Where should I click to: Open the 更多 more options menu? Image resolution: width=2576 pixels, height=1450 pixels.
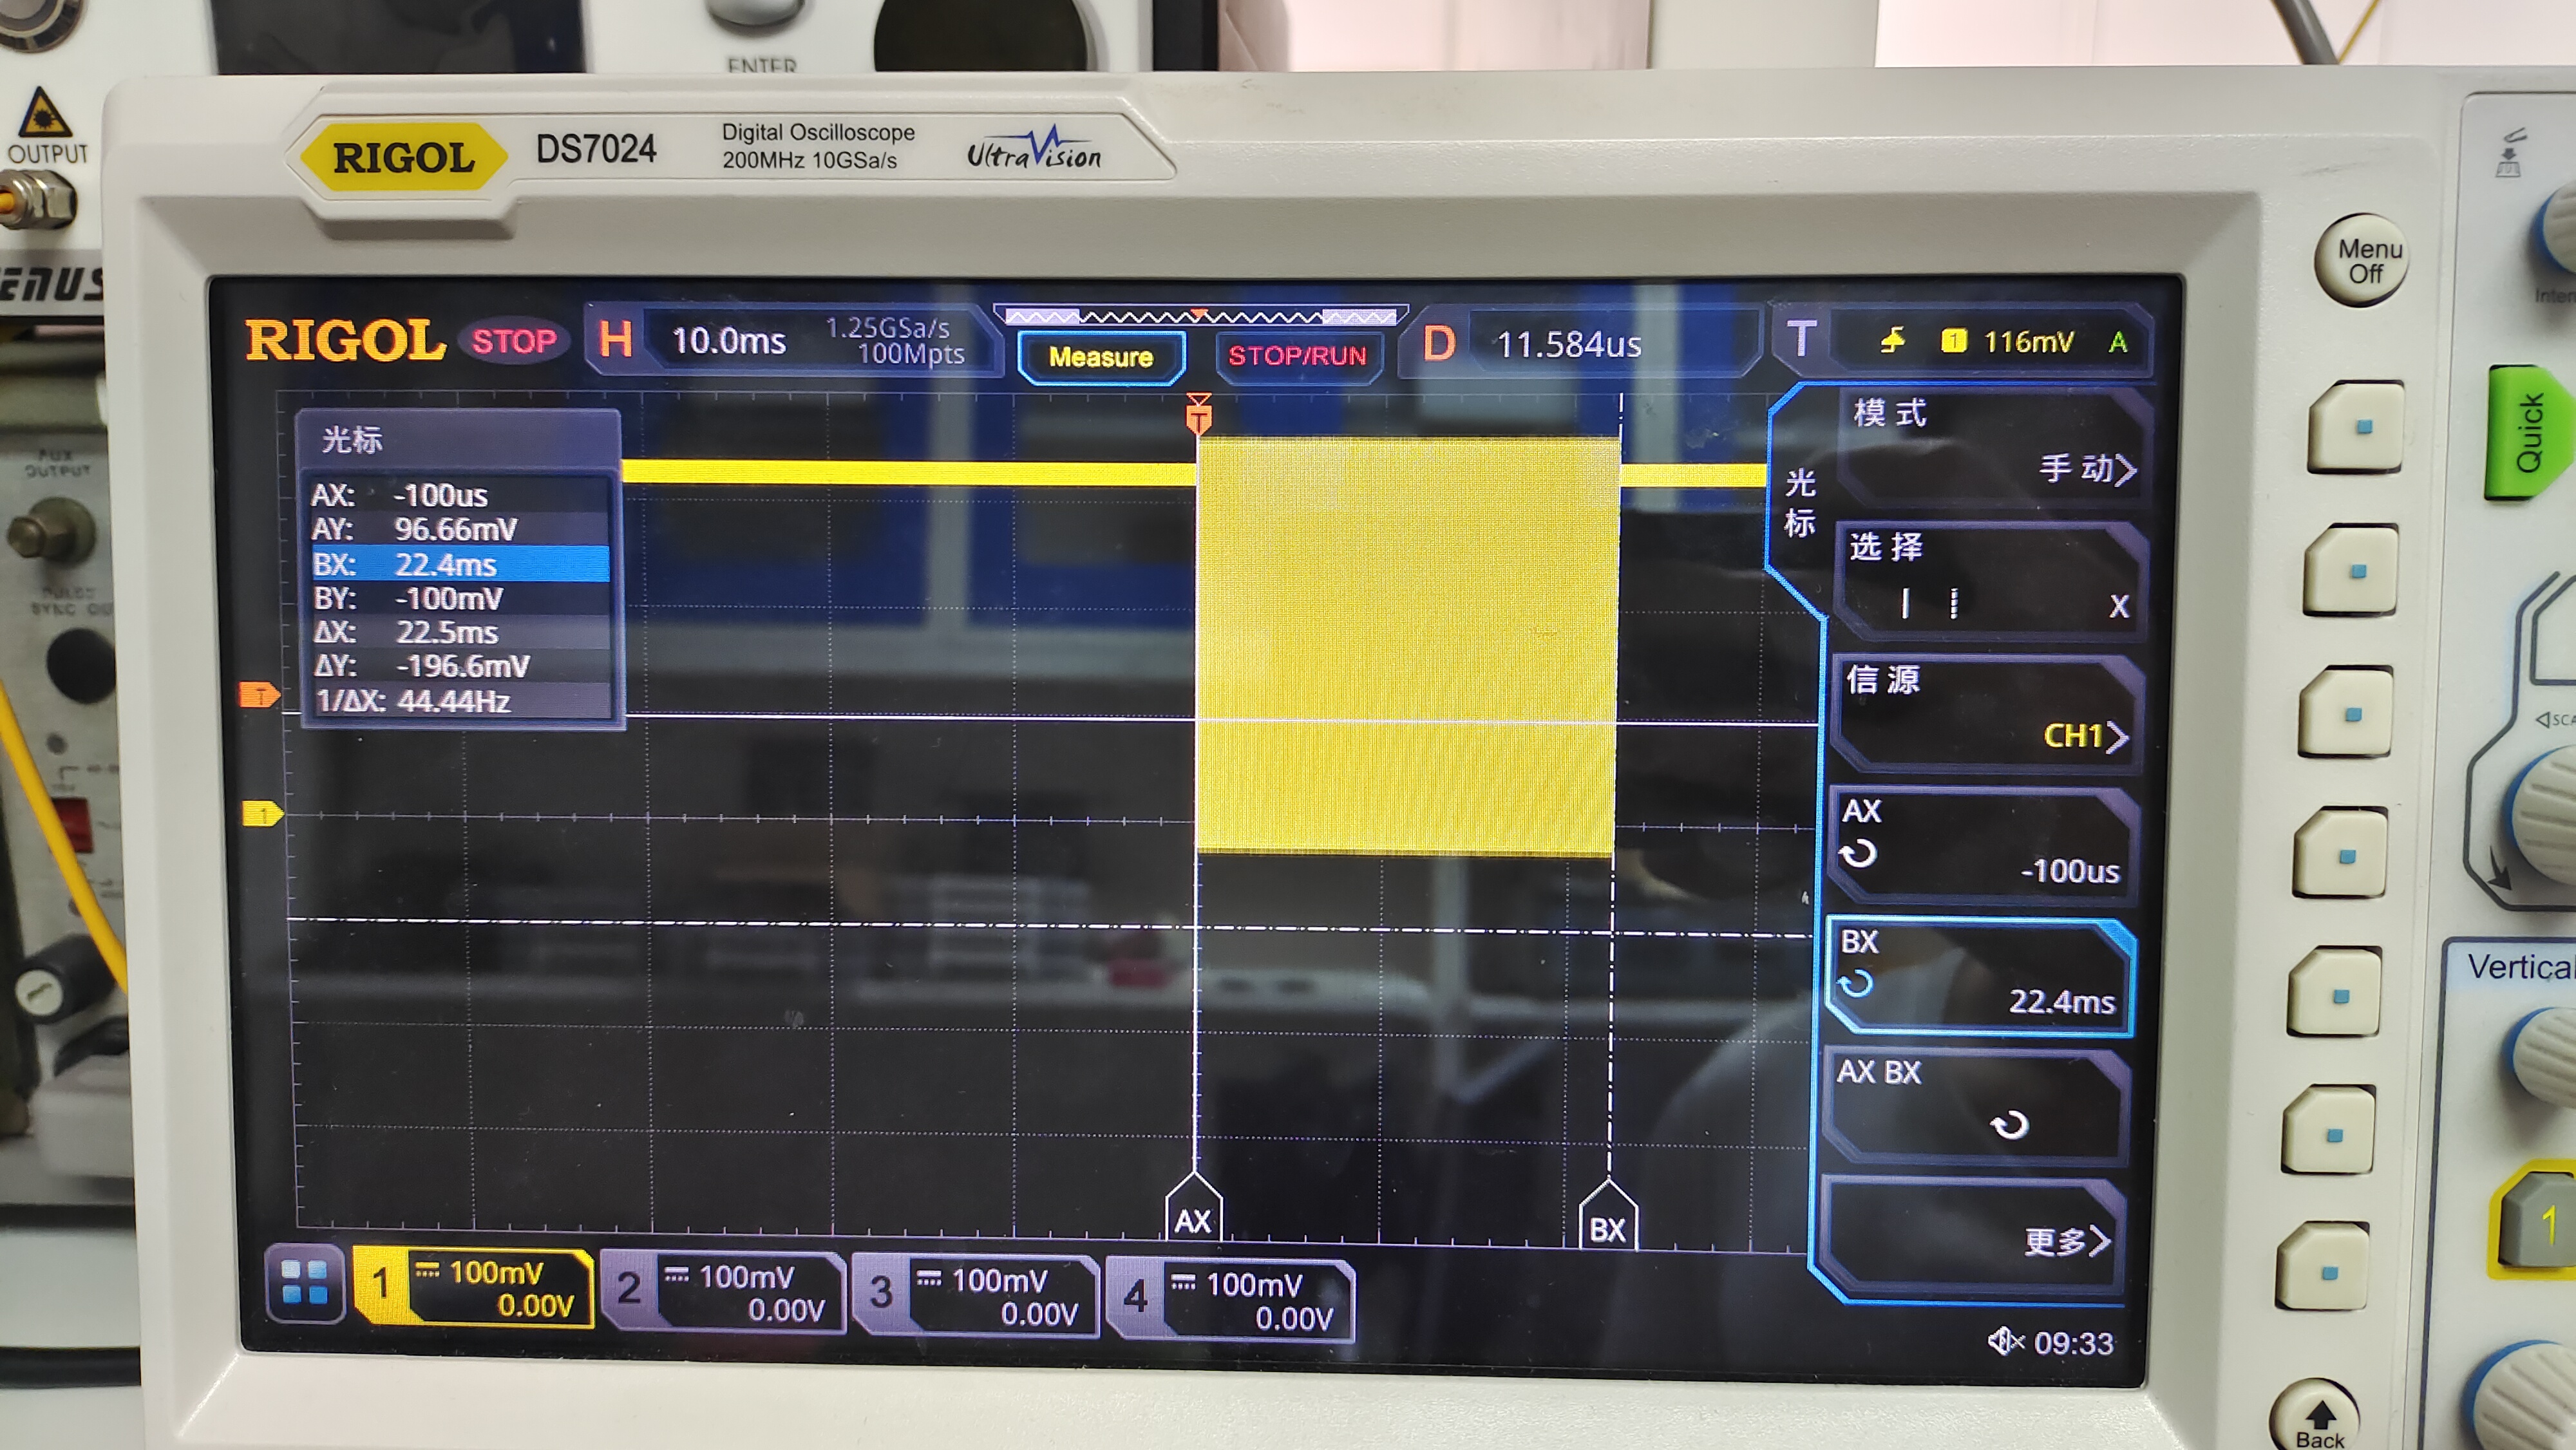click(1972, 1236)
